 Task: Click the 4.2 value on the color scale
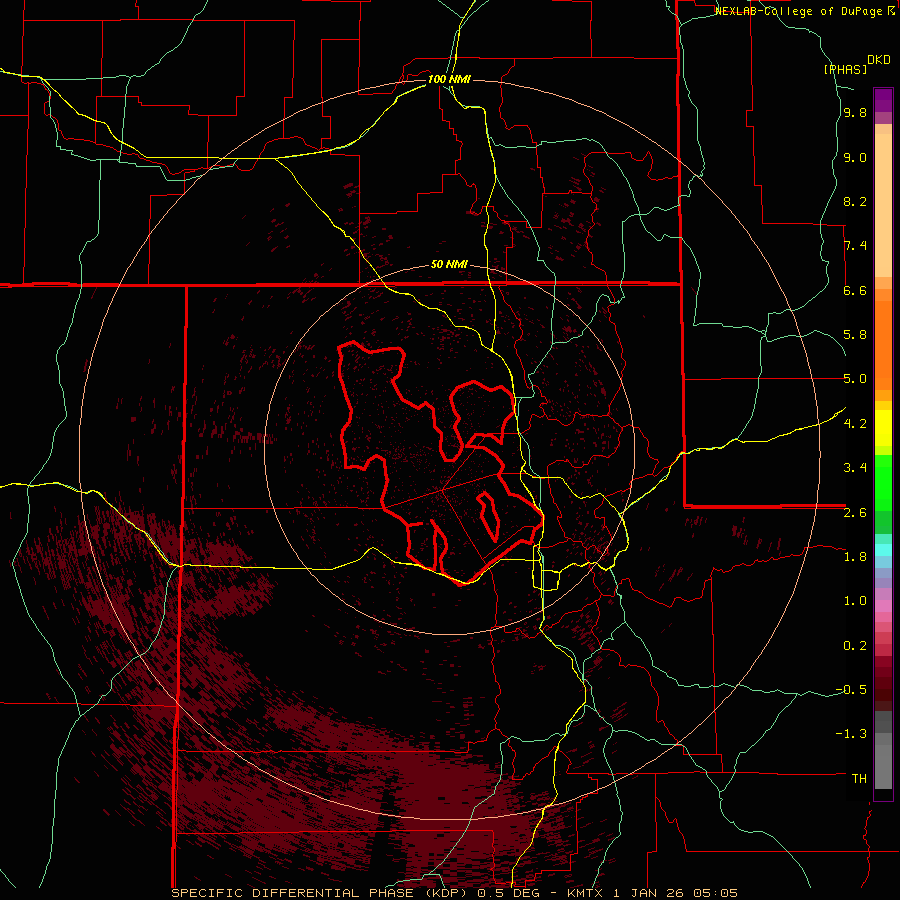pos(855,423)
